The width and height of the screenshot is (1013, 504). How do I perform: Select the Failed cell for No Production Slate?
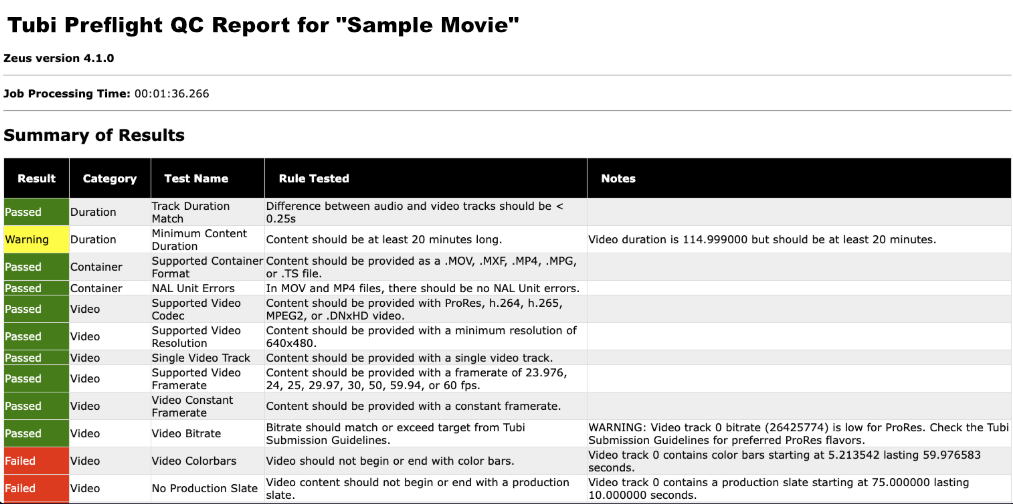(36, 488)
